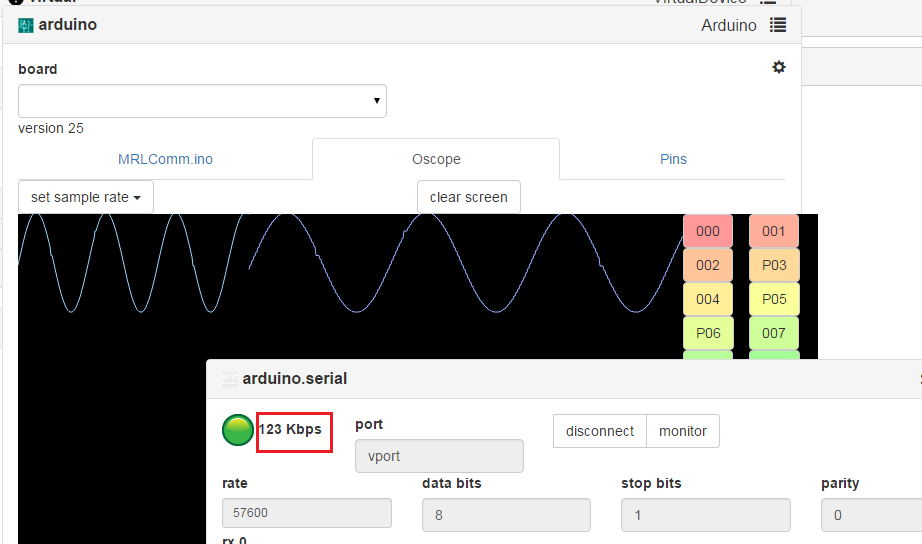The width and height of the screenshot is (922, 544).
Task: Click the arduino.serial panel title
Action: click(295, 379)
